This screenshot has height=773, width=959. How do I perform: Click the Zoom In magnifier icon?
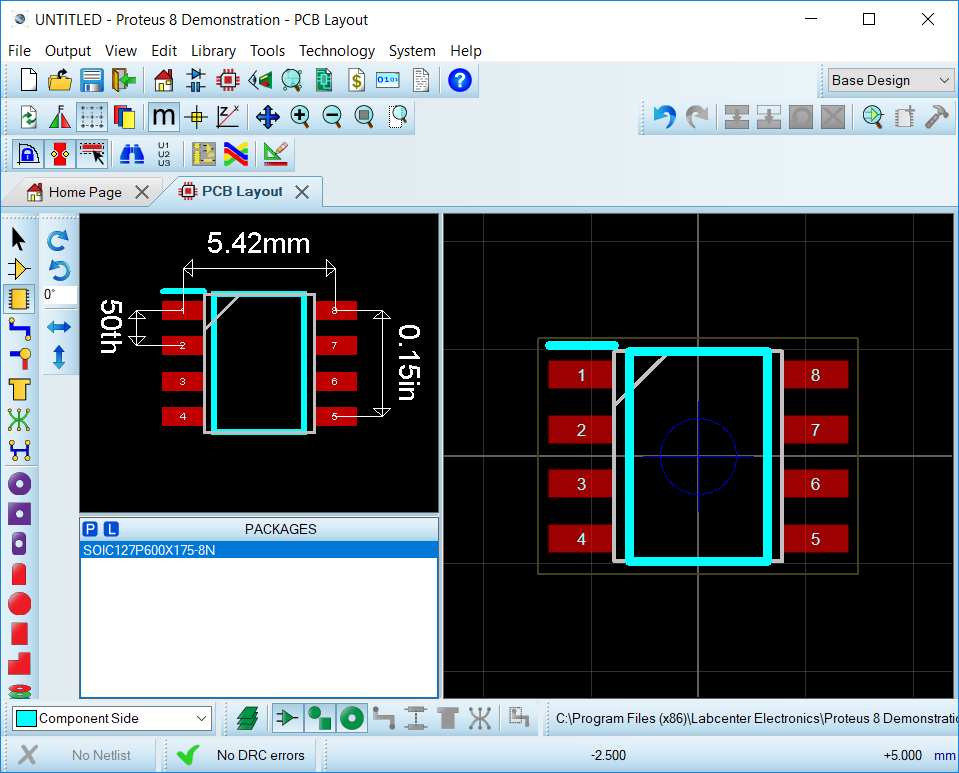click(x=300, y=117)
